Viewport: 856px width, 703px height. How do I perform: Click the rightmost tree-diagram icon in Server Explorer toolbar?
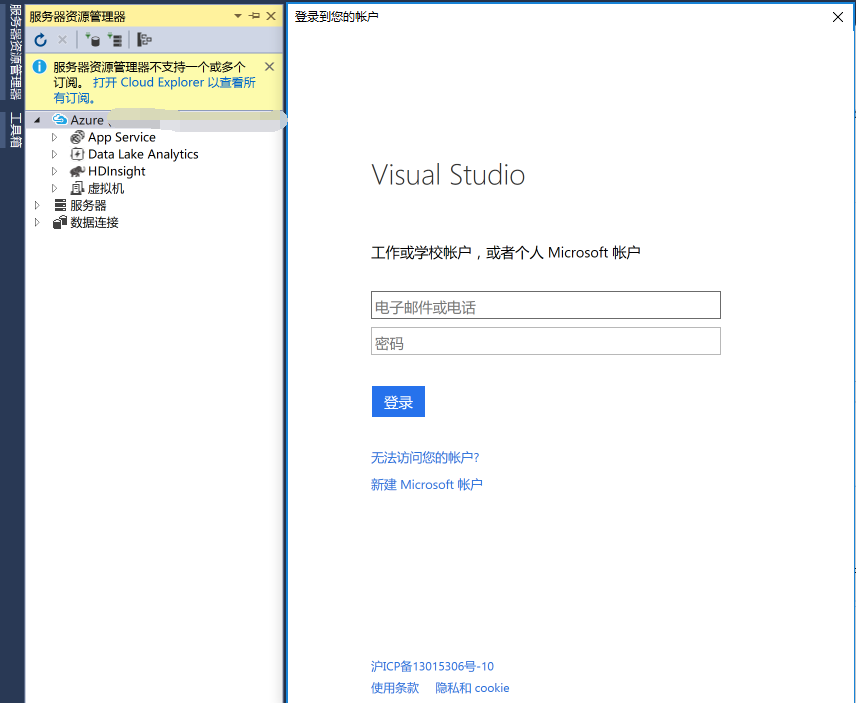tap(145, 40)
